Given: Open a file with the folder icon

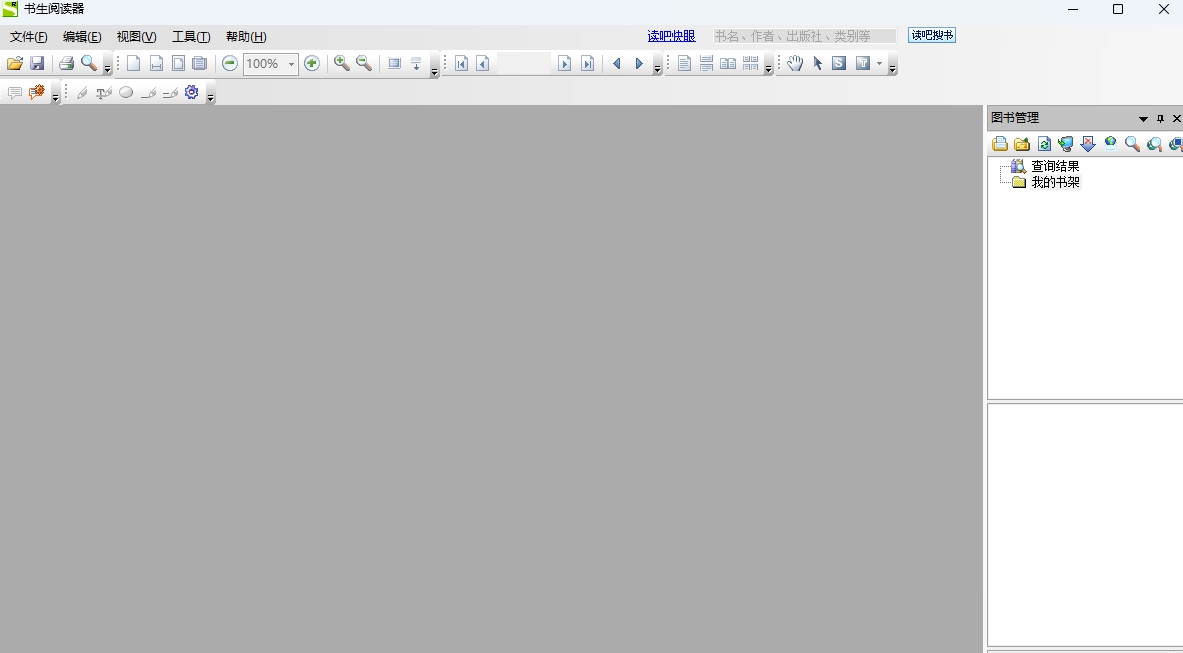Looking at the screenshot, I should 14,63.
